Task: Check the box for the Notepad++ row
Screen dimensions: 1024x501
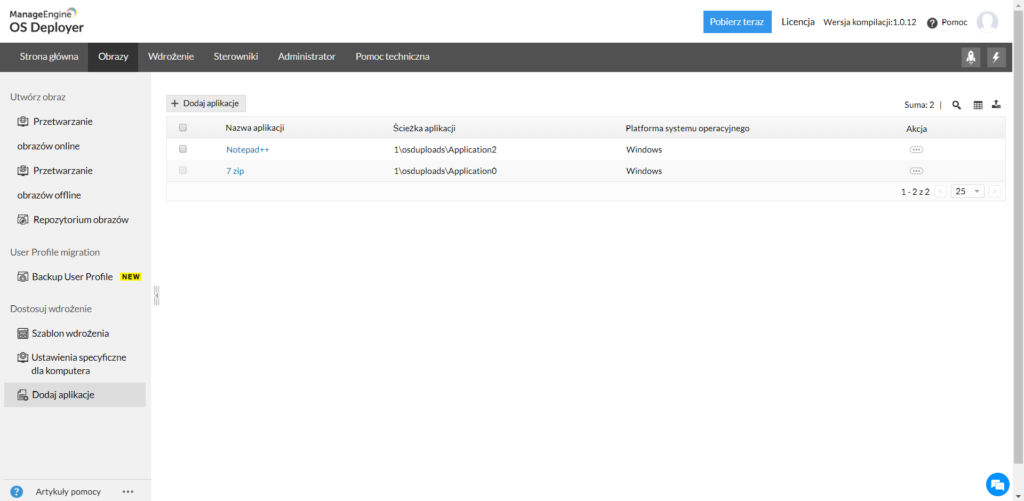Action: pos(182,149)
